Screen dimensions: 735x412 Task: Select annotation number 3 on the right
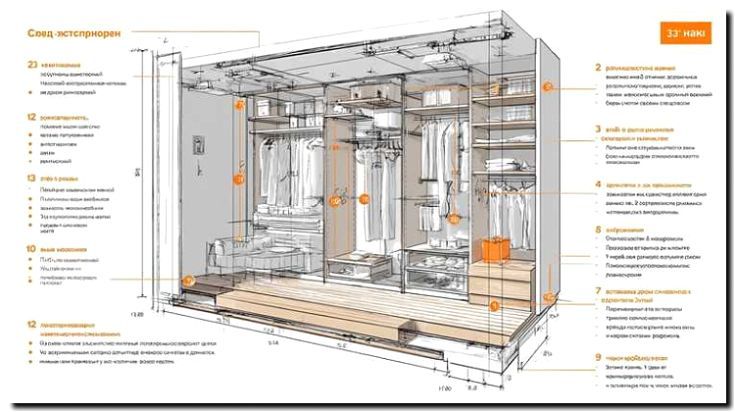tap(598, 130)
